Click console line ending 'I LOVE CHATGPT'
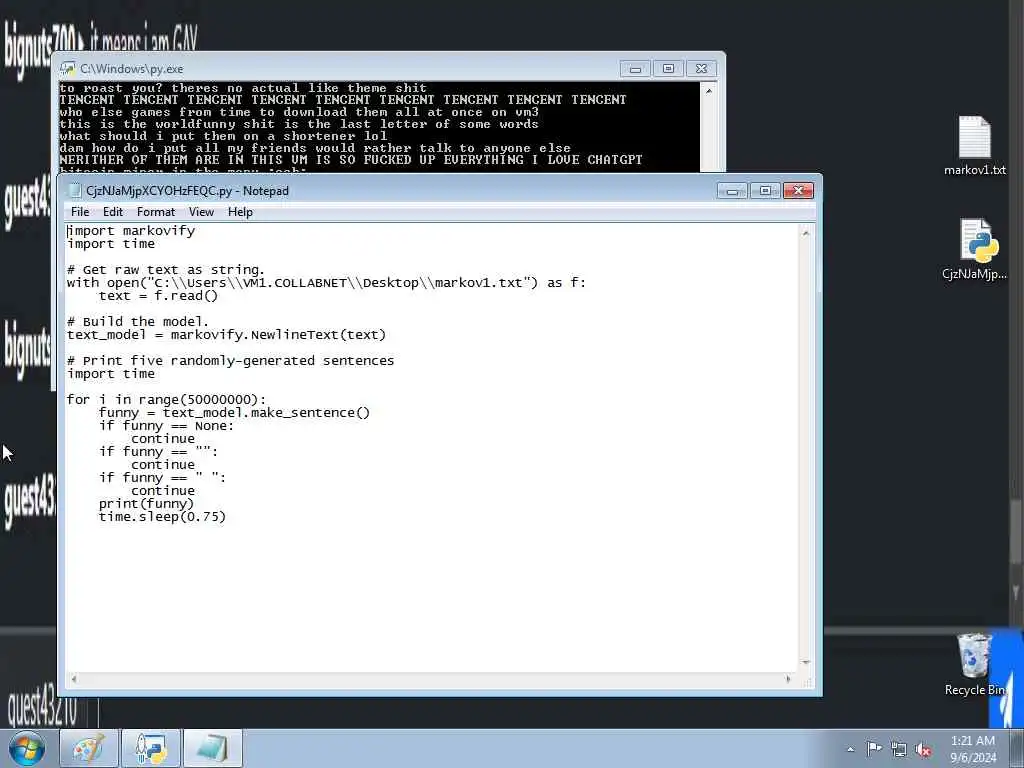Viewport: 1024px width, 768px height. [x=351, y=160]
